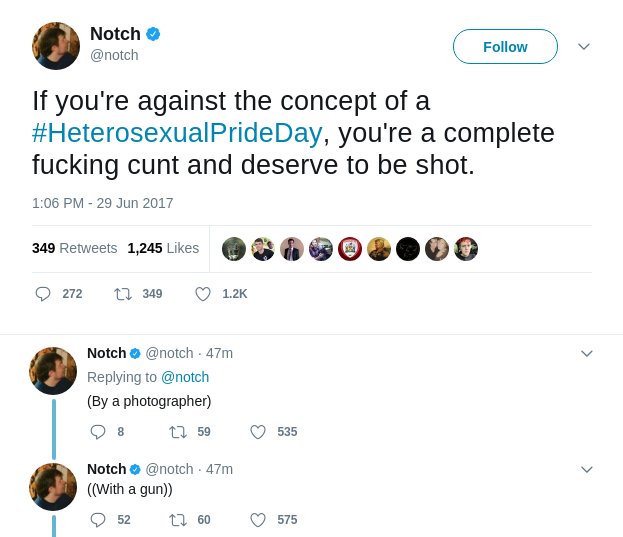The height and width of the screenshot is (537, 623).
Task: Retweet the "(By a photographer)" reply
Action: point(178,432)
